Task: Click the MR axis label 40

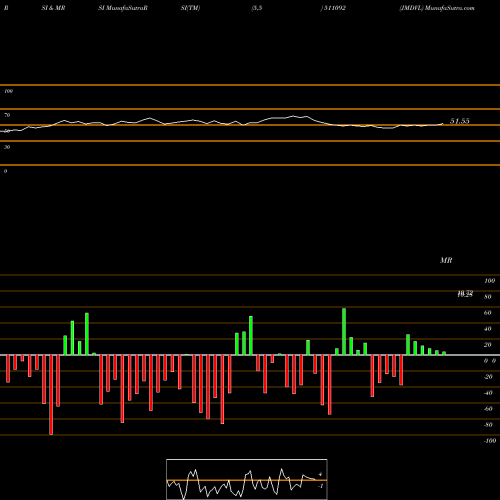Action: tap(488, 329)
